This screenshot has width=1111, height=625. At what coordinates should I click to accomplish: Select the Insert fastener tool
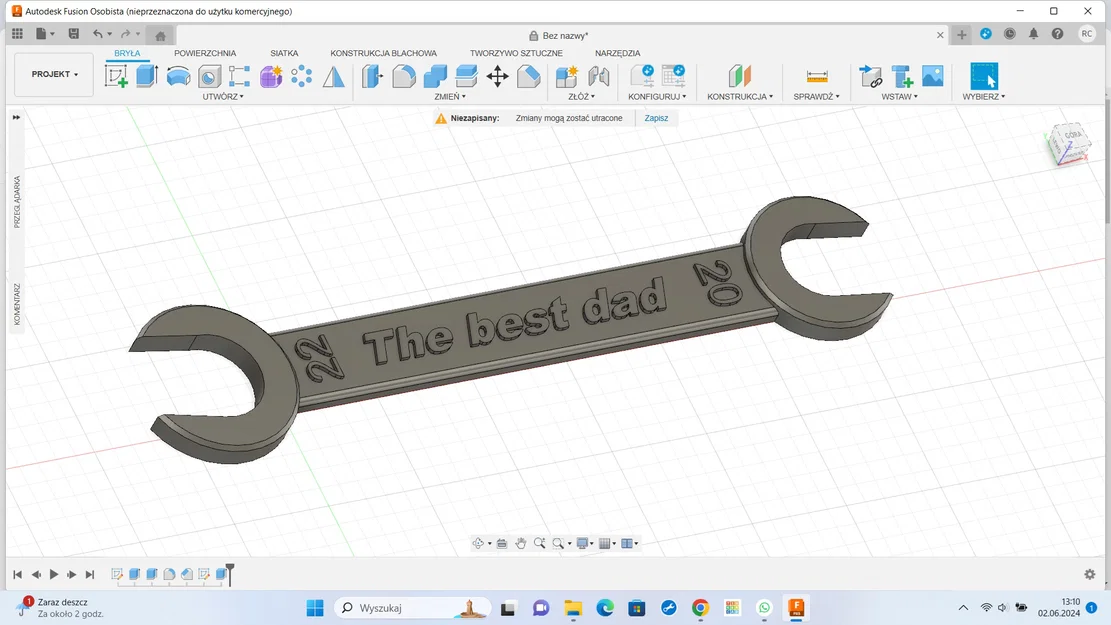tap(902, 77)
